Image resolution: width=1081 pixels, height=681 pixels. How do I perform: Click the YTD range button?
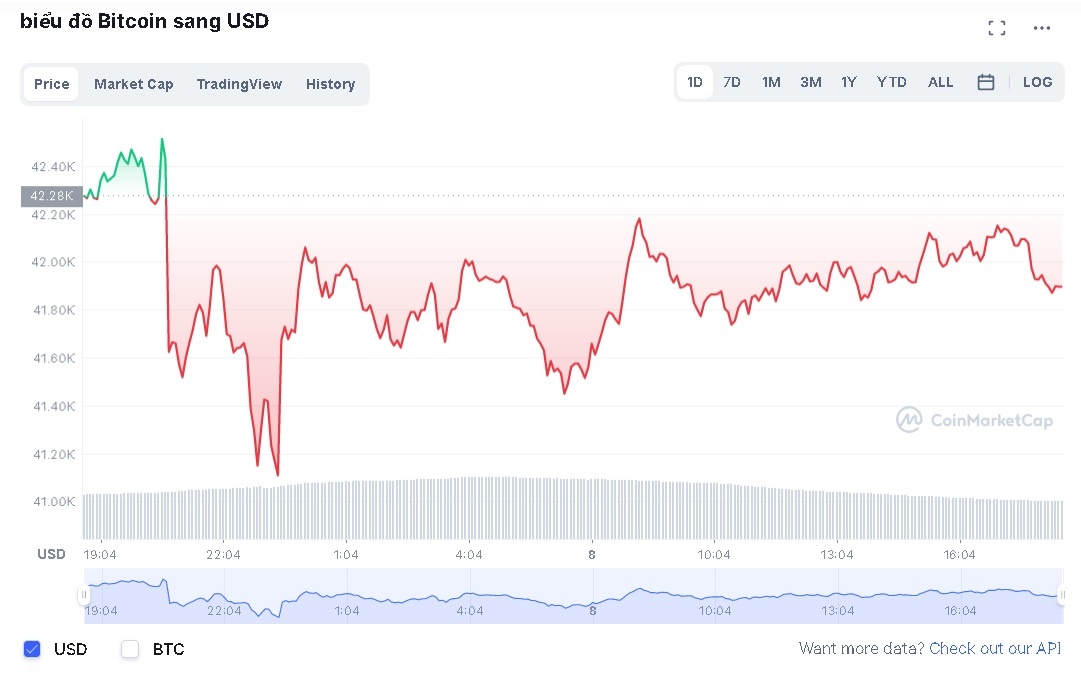coord(890,82)
